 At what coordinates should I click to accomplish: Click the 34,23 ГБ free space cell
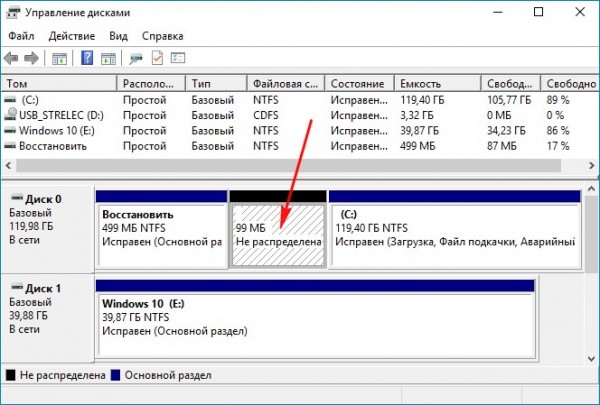(x=506, y=131)
